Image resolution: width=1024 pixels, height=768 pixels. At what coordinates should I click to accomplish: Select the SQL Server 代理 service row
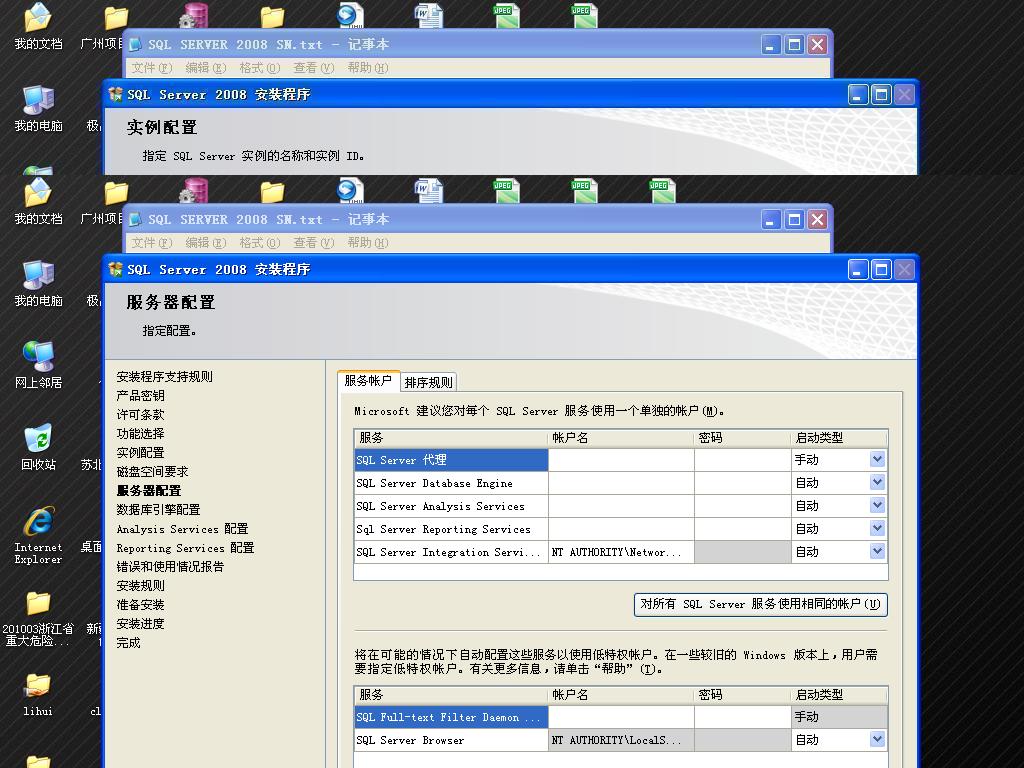pyautogui.click(x=450, y=460)
